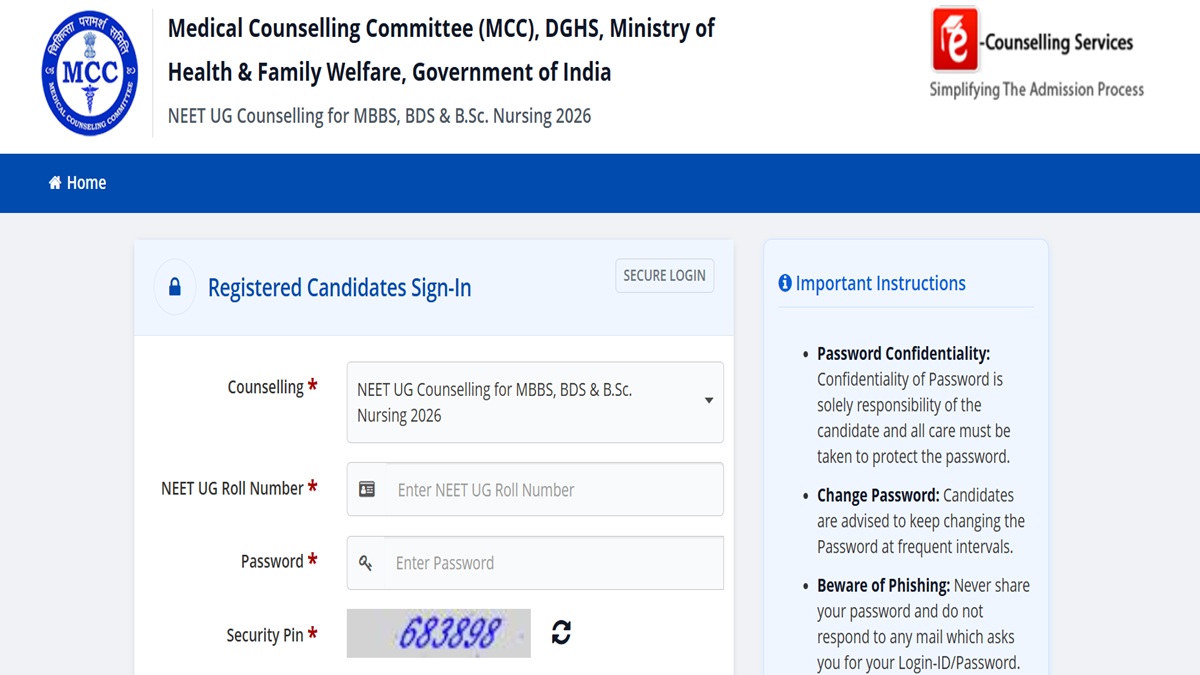Viewport: 1200px width, 675px height.
Task: Click the red e-Counselling Services logo
Action: coord(953,39)
